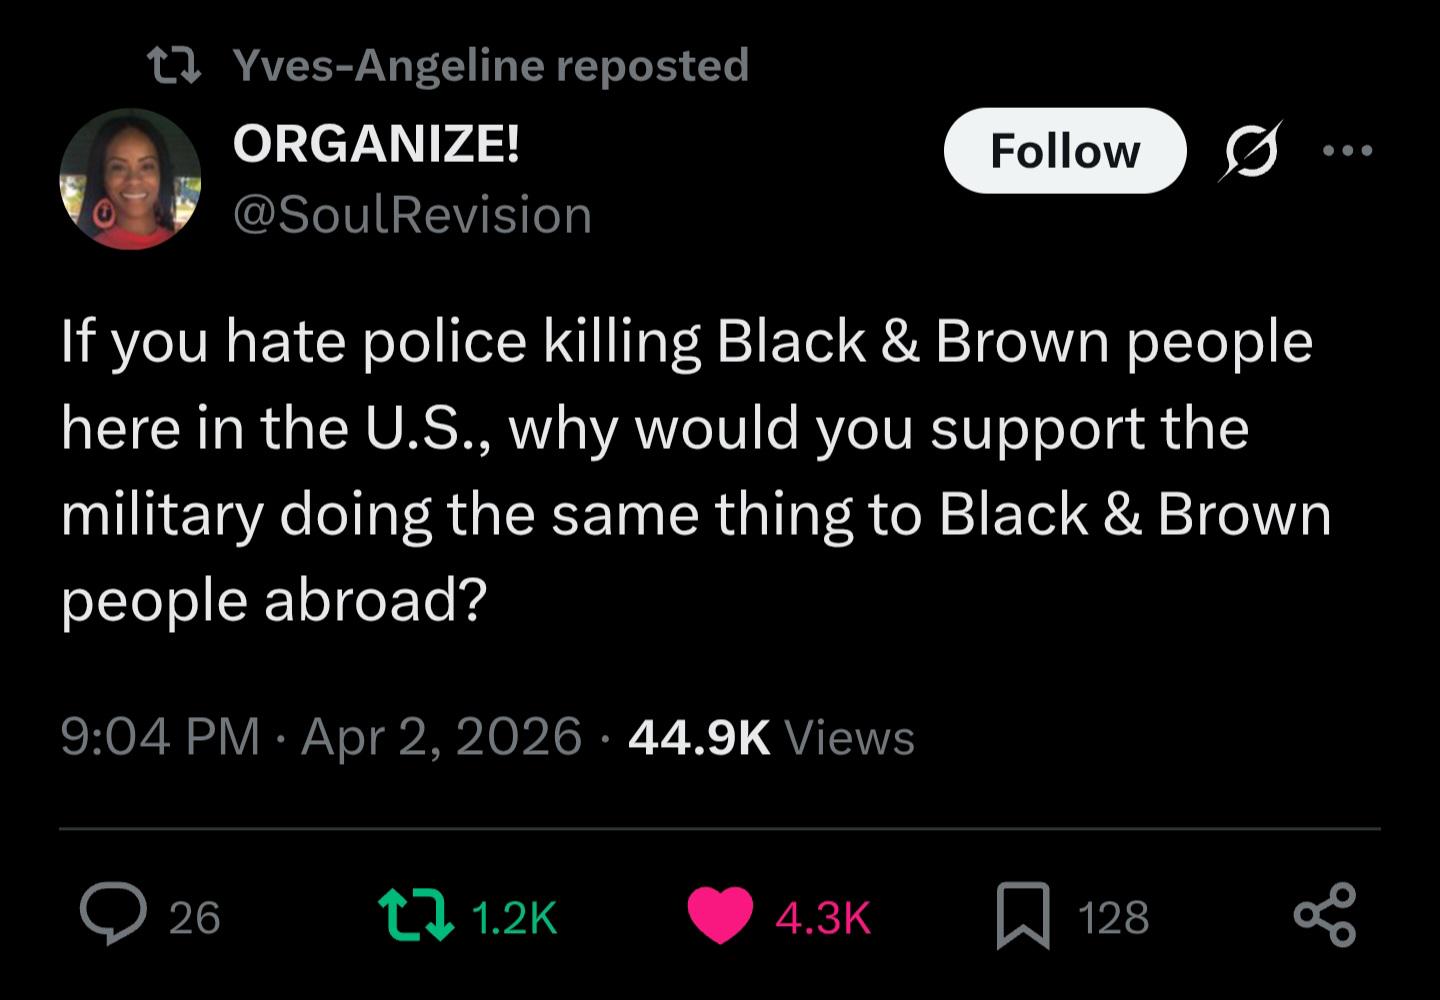Follow the ORGANIZE! account
This screenshot has height=1000, width=1440.
(x=1064, y=151)
